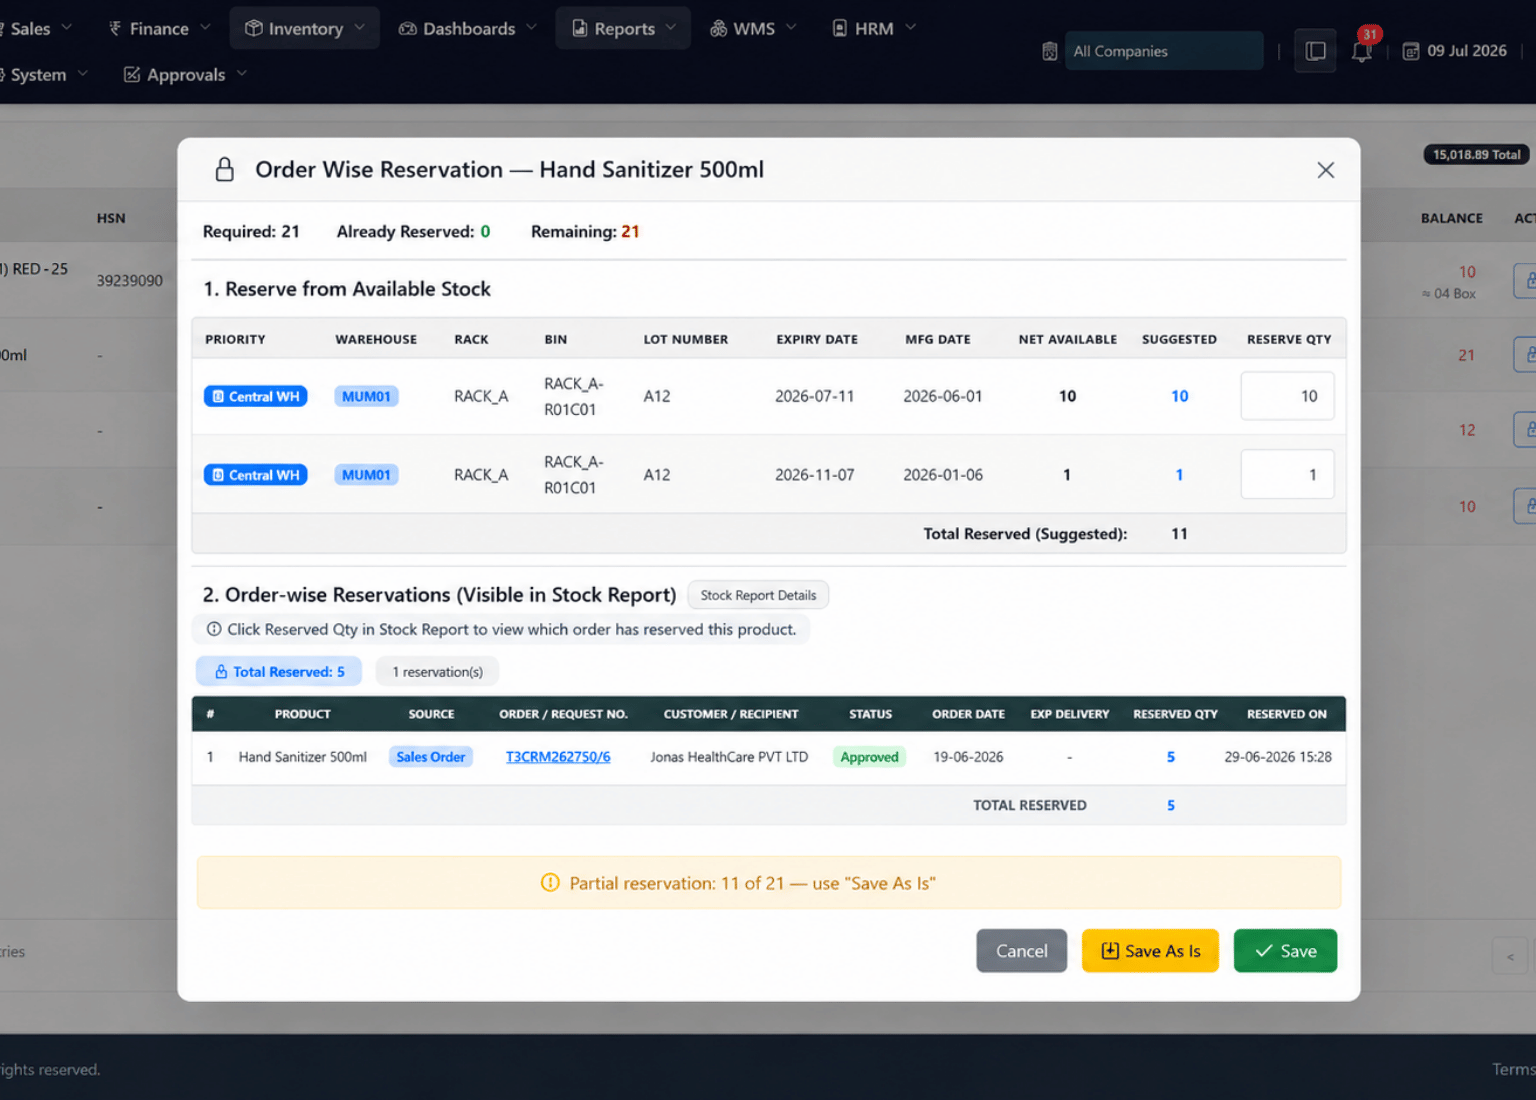Image resolution: width=1536 pixels, height=1100 pixels.
Task: Click the 15,018.89 Total badge in background
Action: click(x=1476, y=155)
